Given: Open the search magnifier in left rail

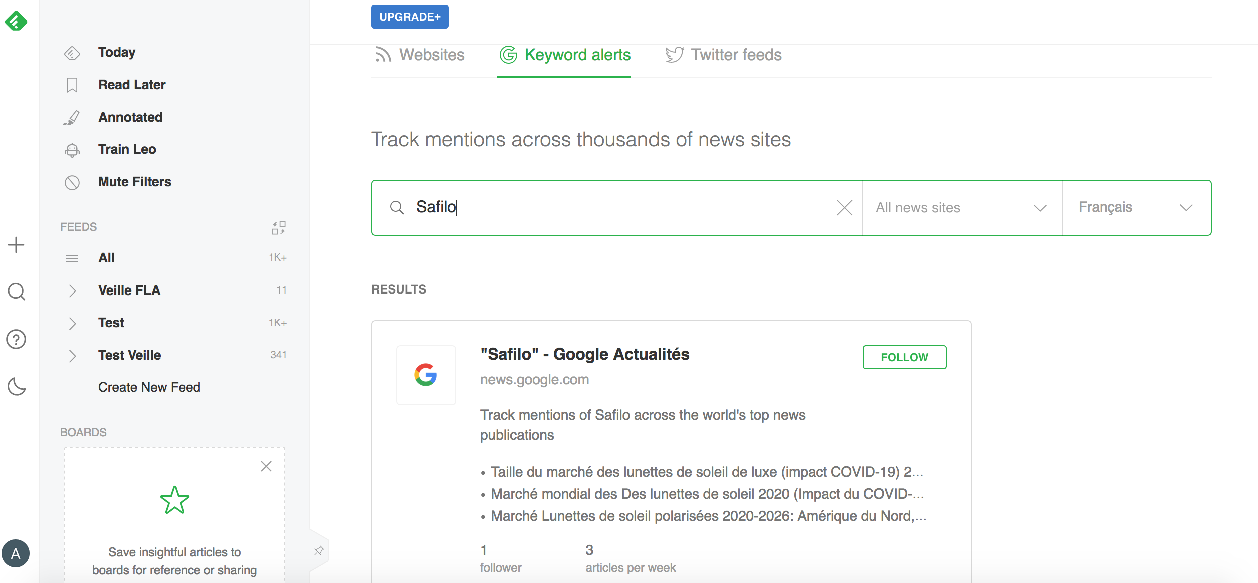Looking at the screenshot, I should 16,292.
